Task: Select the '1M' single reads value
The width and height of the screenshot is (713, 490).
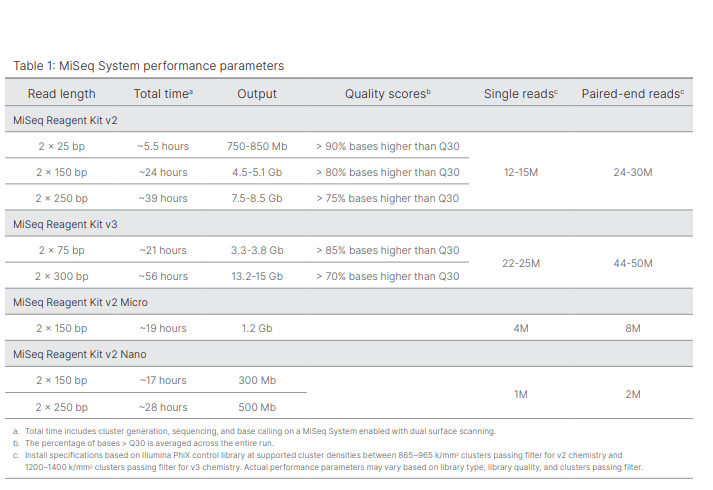Action: coord(521,394)
